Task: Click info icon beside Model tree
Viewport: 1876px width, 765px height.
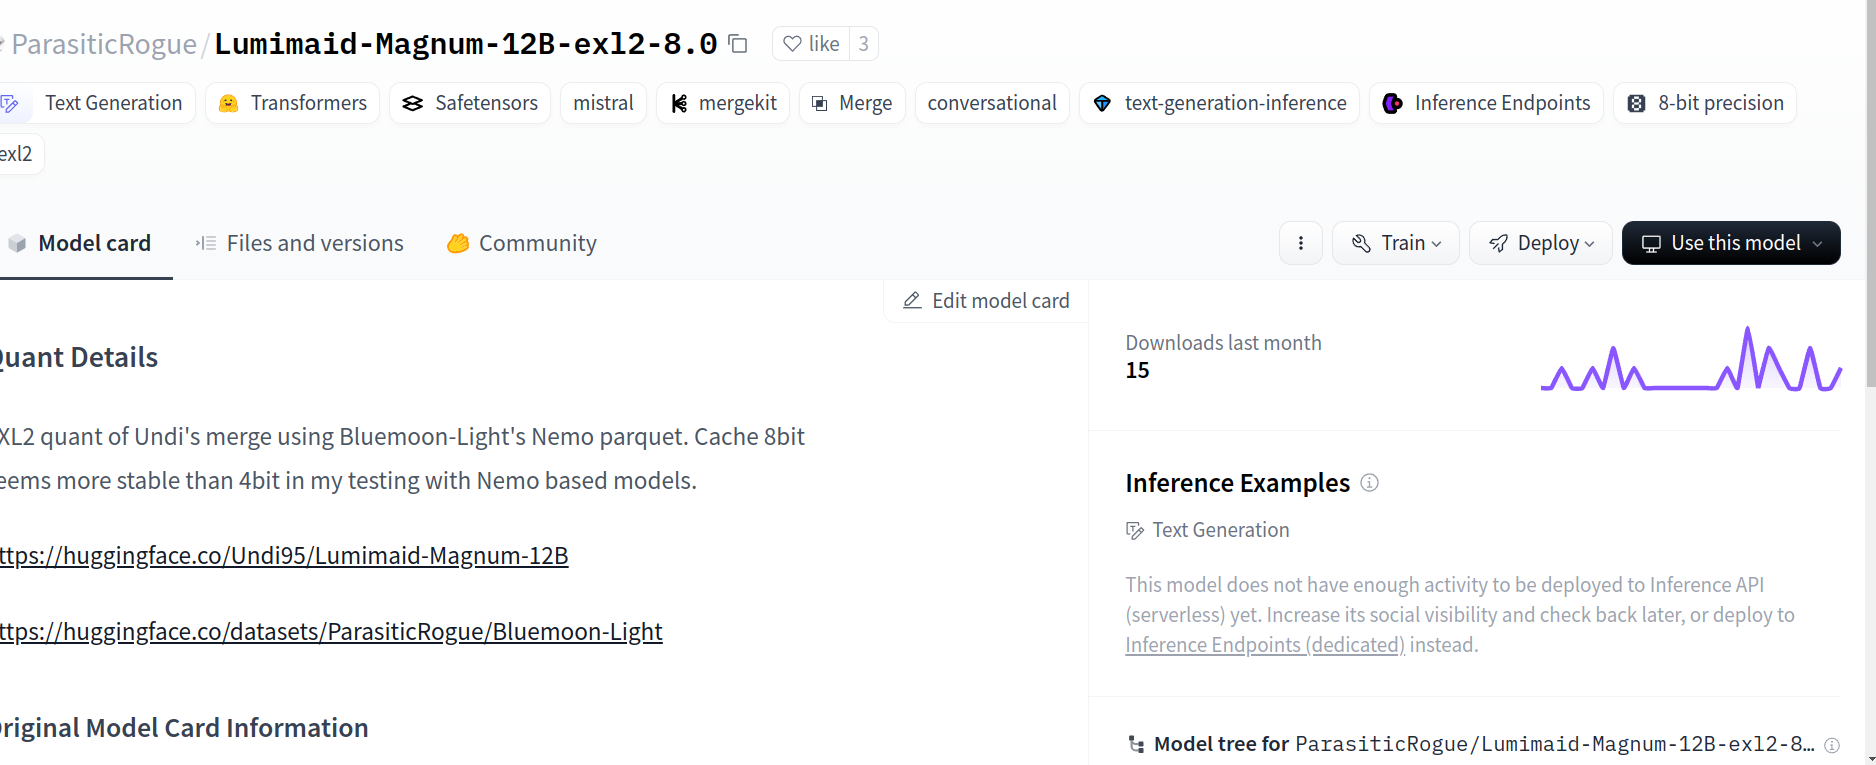Action: [1832, 745]
